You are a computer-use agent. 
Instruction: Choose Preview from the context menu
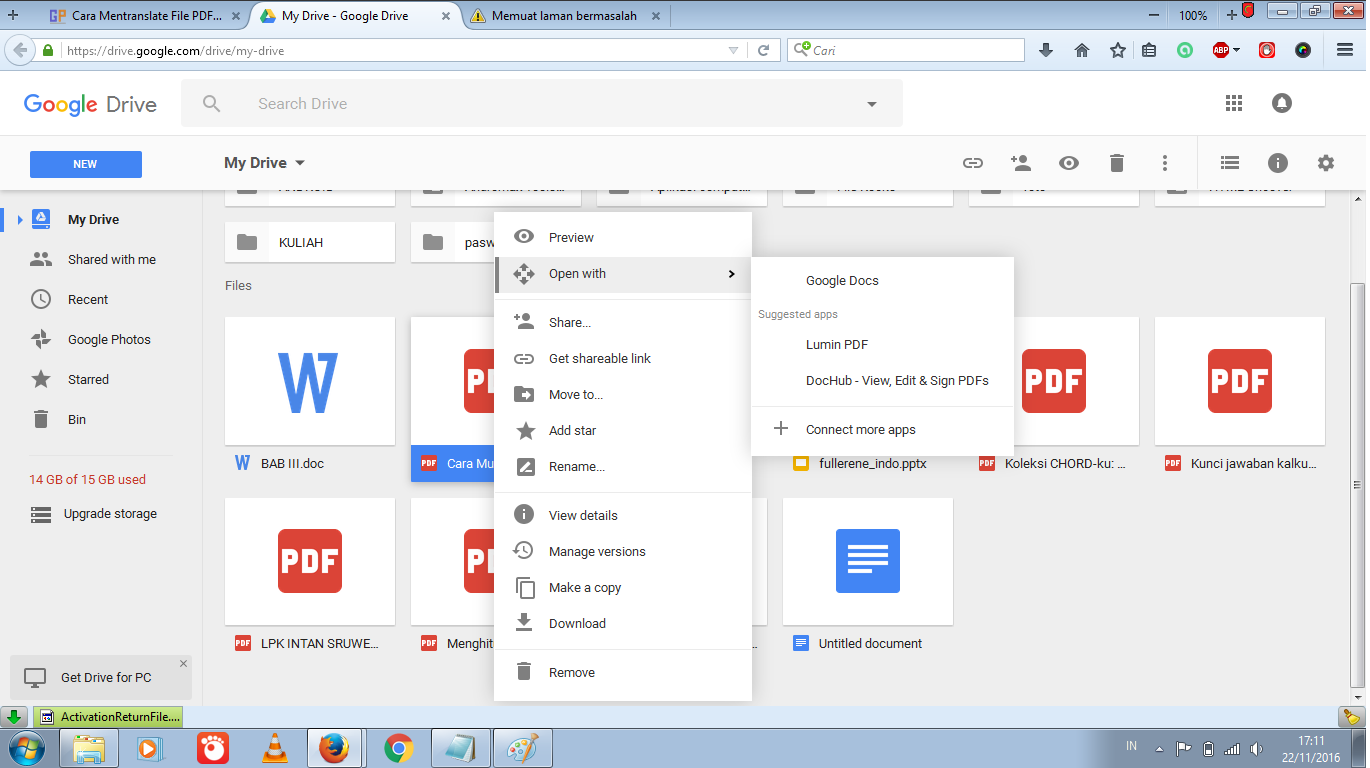point(623,237)
